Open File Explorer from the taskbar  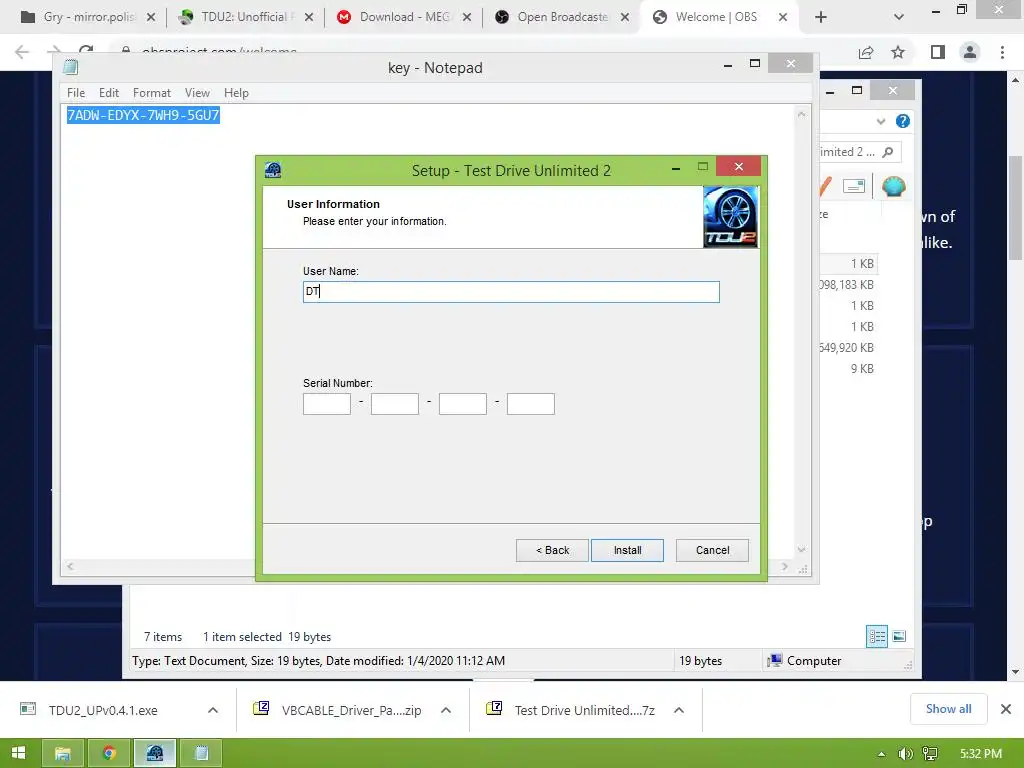(63, 753)
